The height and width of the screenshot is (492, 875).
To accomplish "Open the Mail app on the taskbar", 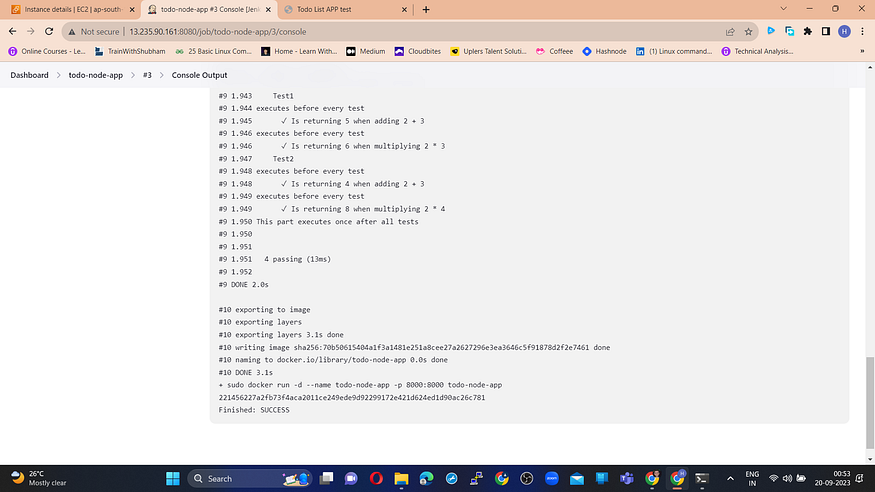I will (577, 479).
